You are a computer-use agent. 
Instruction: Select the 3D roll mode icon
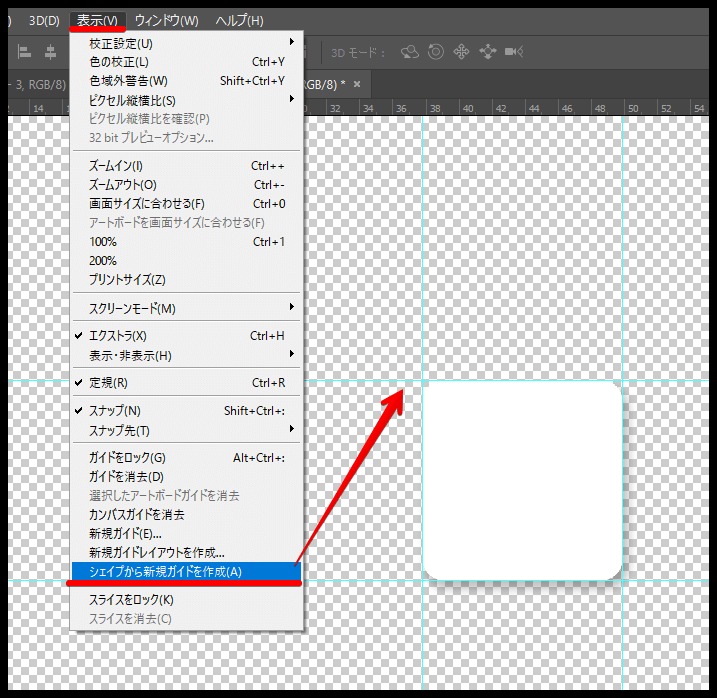436,51
